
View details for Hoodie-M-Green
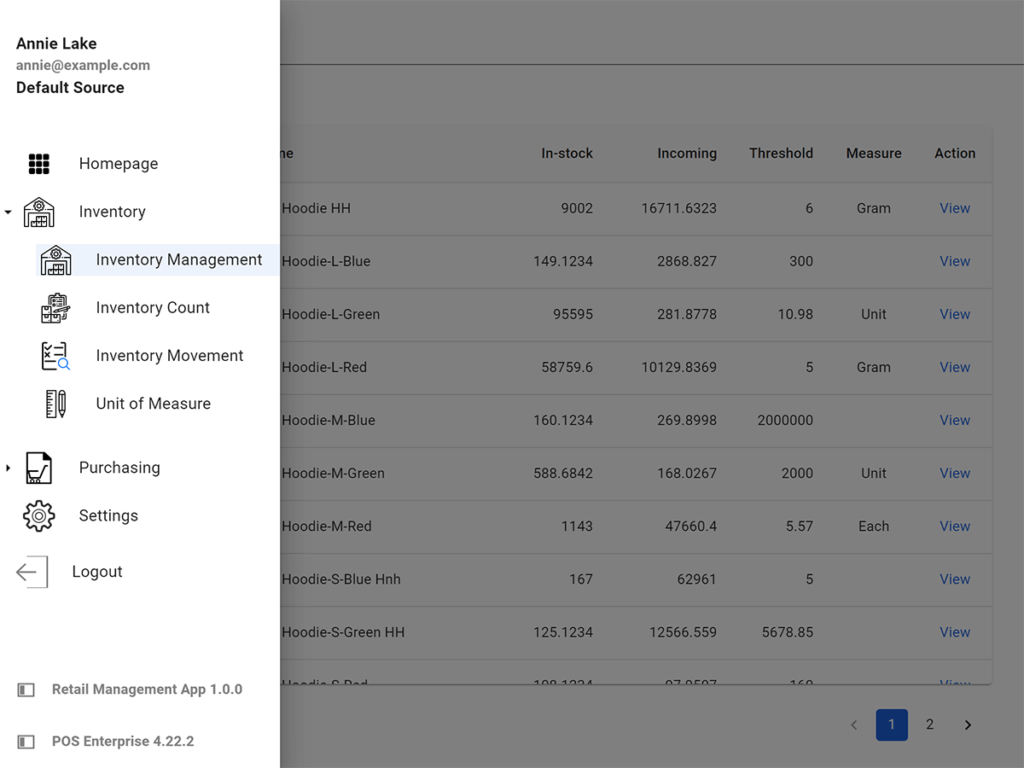[x=954, y=473]
